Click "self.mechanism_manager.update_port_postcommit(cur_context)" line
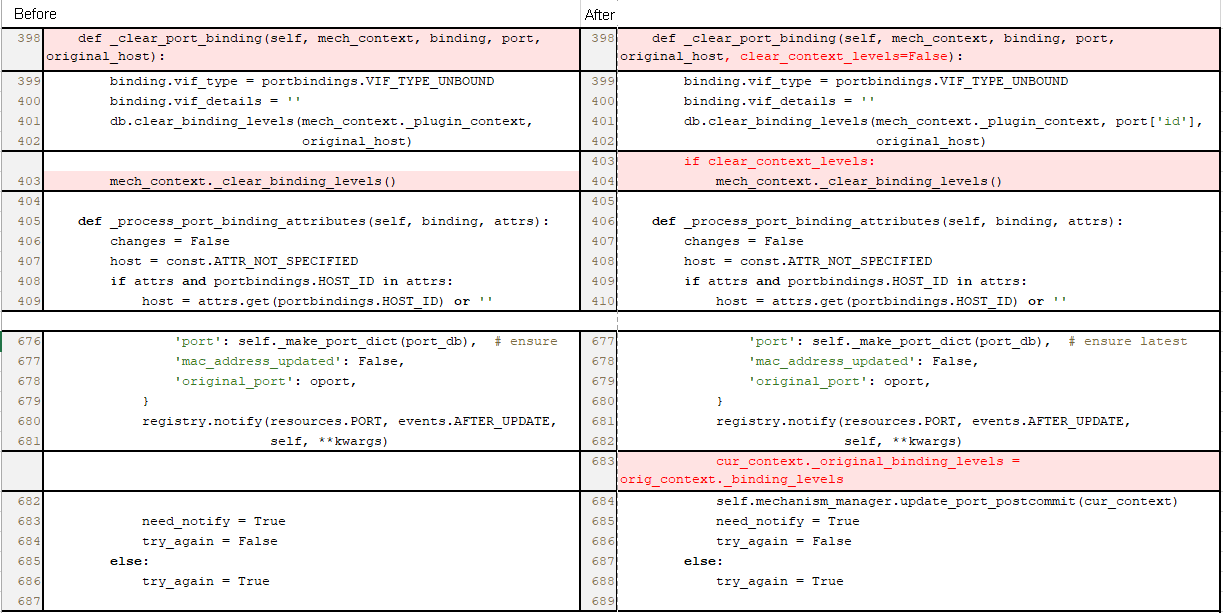1223x613 pixels. [947, 501]
